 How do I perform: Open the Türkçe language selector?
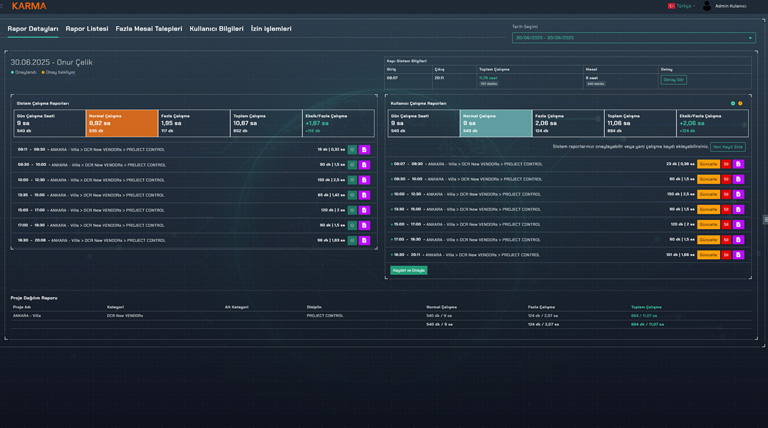click(681, 6)
